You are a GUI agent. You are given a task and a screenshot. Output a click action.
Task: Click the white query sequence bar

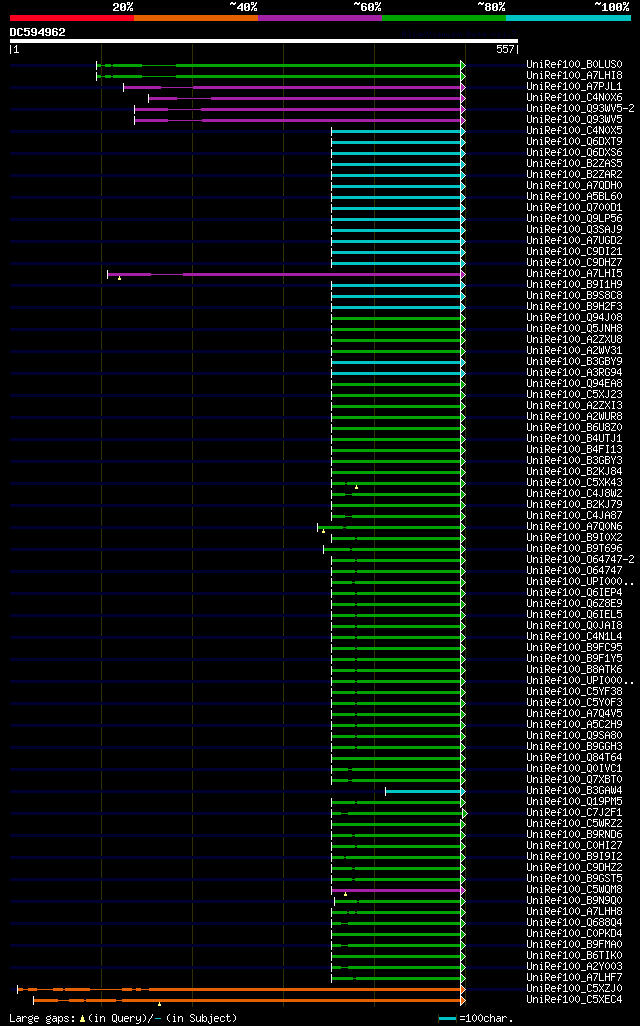click(x=264, y=41)
